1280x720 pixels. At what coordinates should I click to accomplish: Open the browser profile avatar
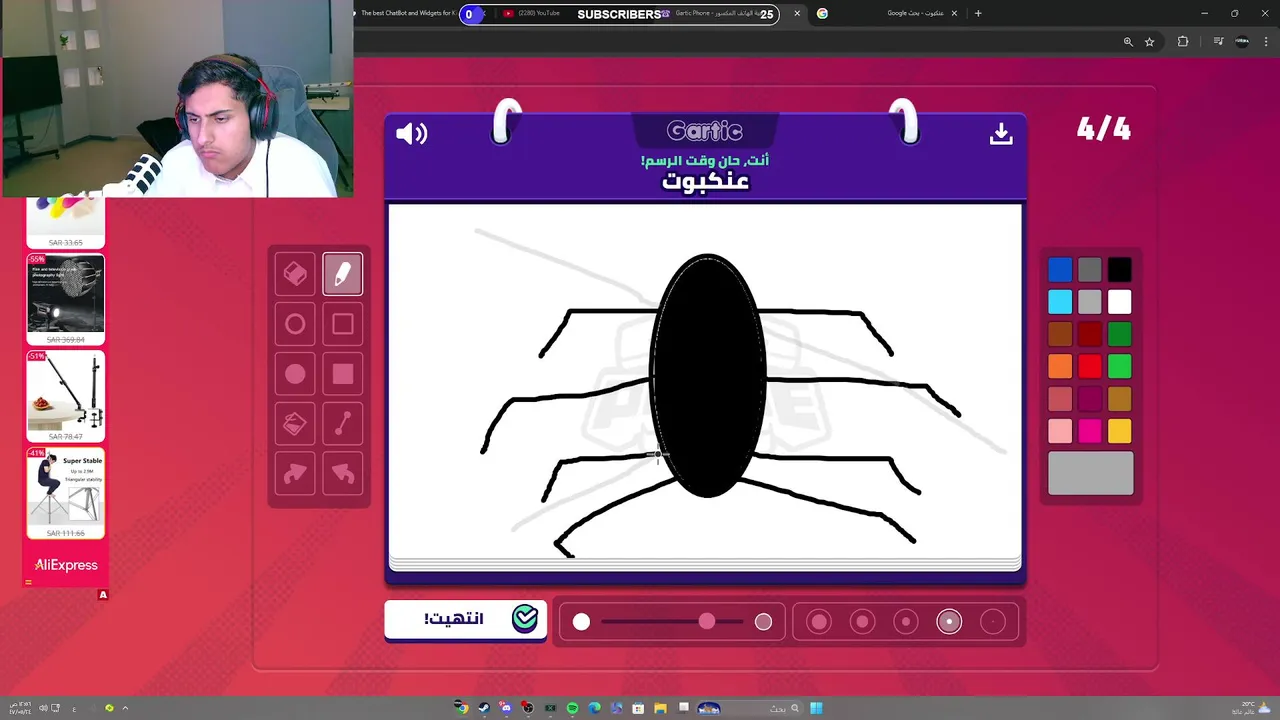(1242, 42)
